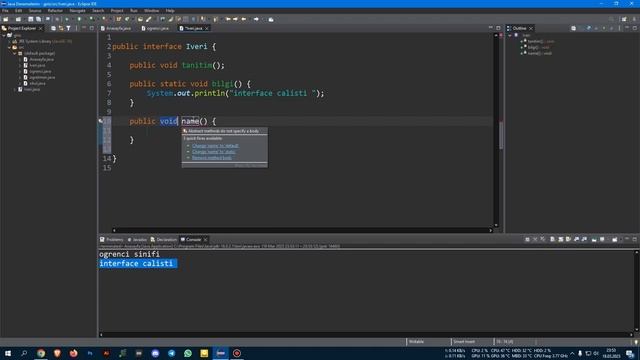Screen dimensions: 640x360
Task: Collapse the (default package) node
Action: point(15,53)
